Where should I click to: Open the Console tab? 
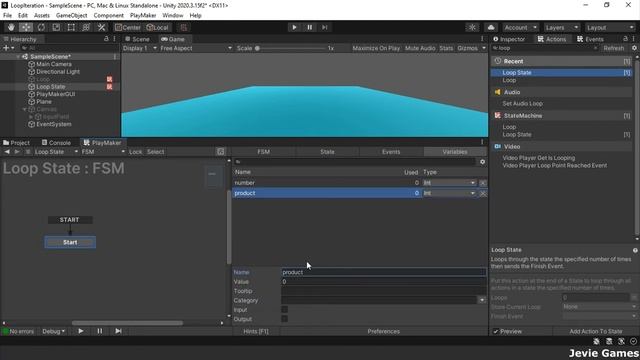(56, 143)
